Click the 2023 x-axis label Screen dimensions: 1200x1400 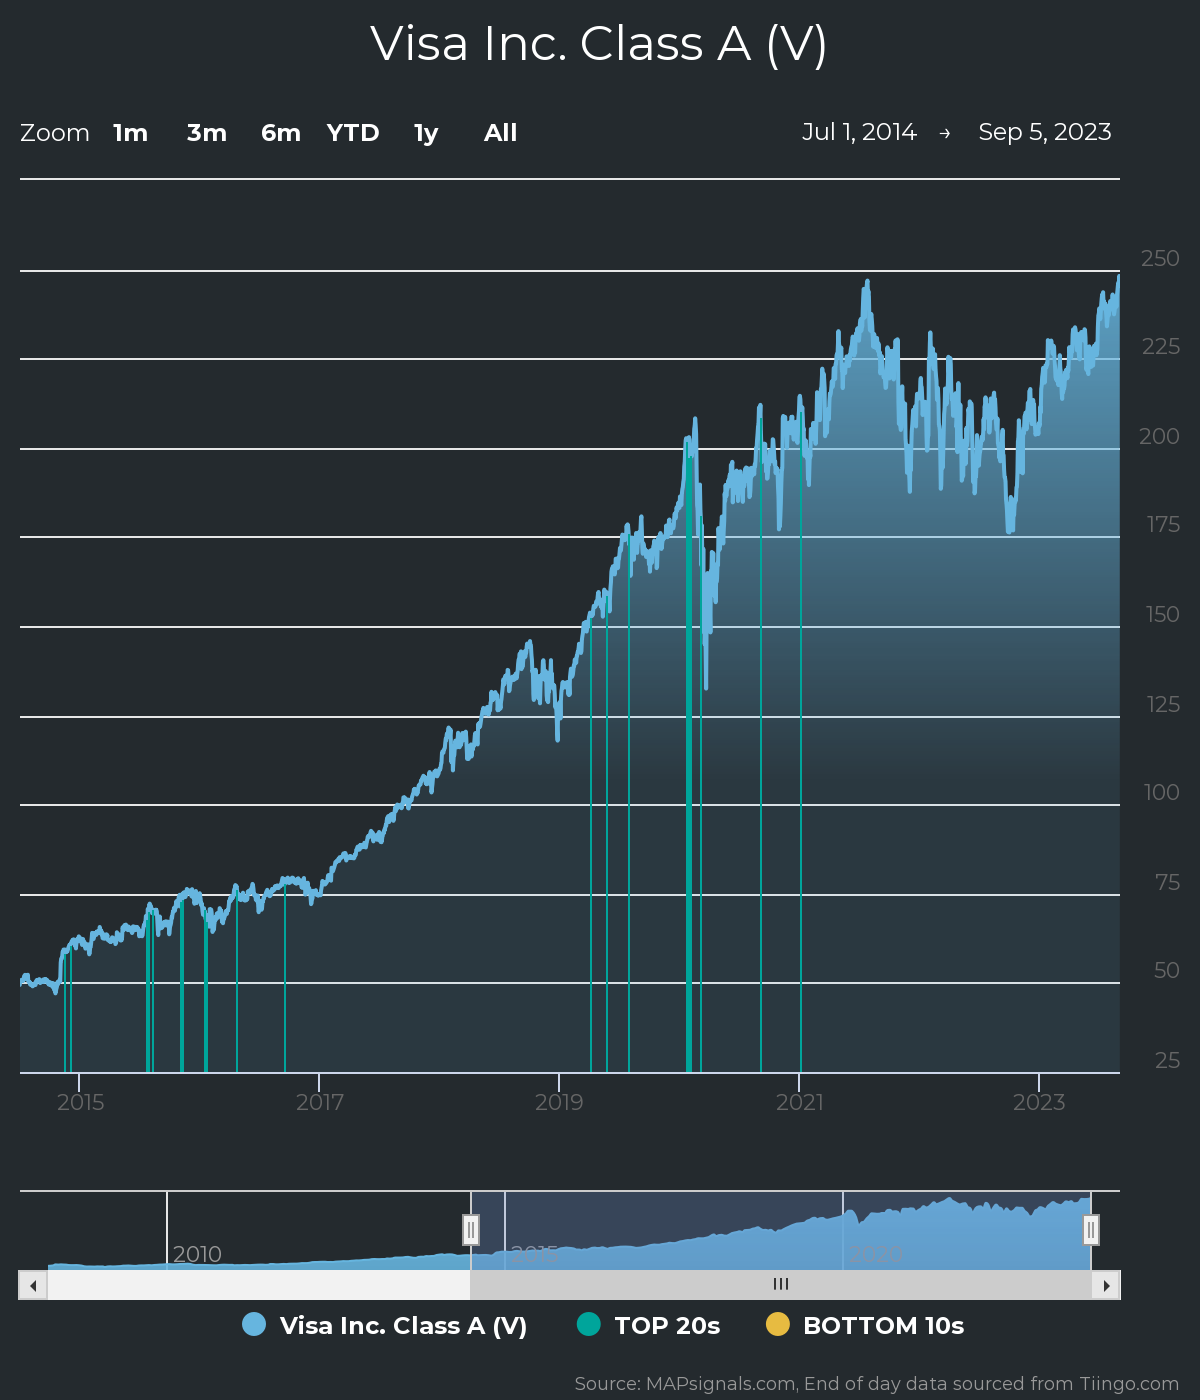click(1039, 1102)
